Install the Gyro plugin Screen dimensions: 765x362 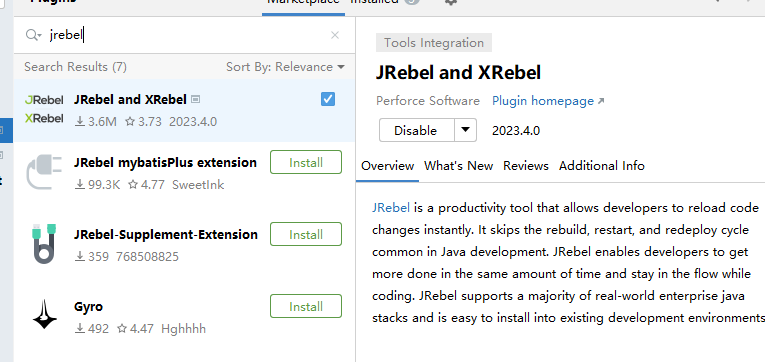(x=306, y=306)
